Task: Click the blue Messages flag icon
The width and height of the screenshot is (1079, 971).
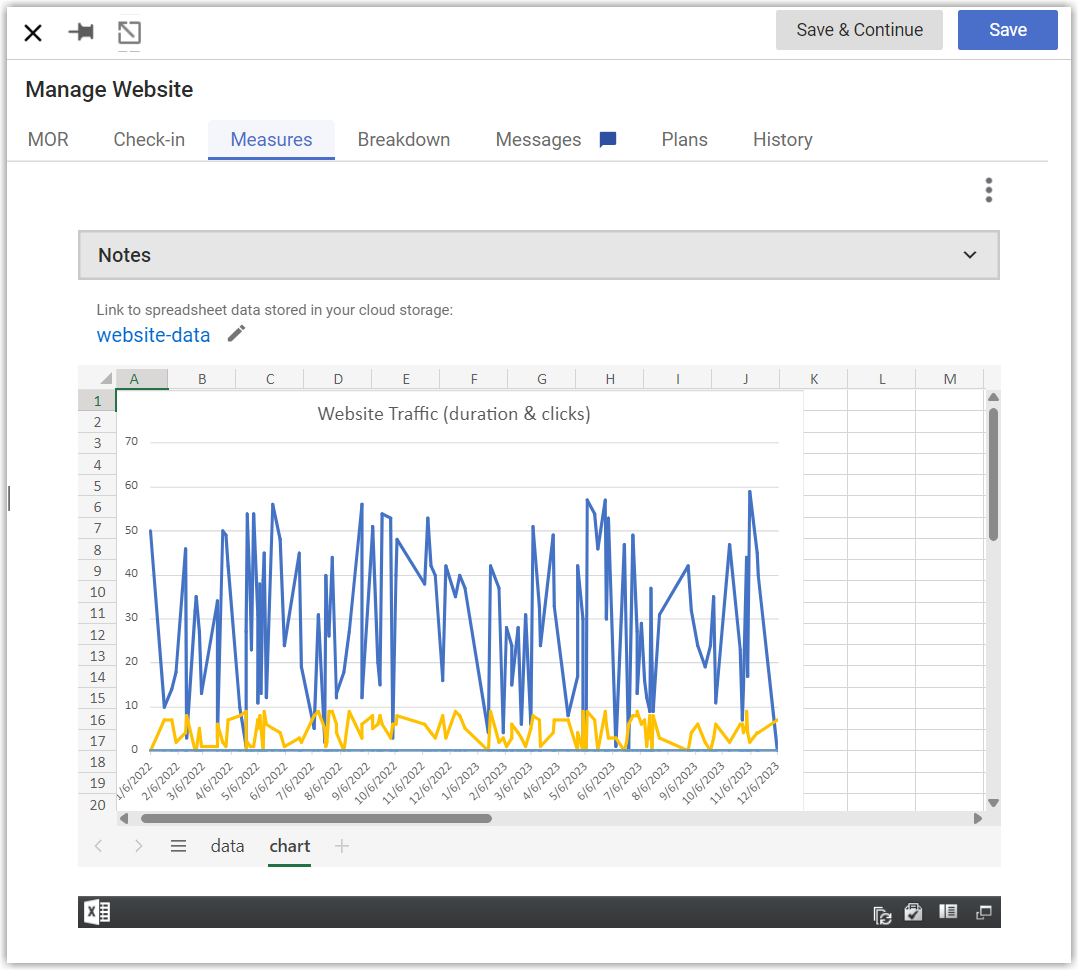Action: pyautogui.click(x=608, y=140)
